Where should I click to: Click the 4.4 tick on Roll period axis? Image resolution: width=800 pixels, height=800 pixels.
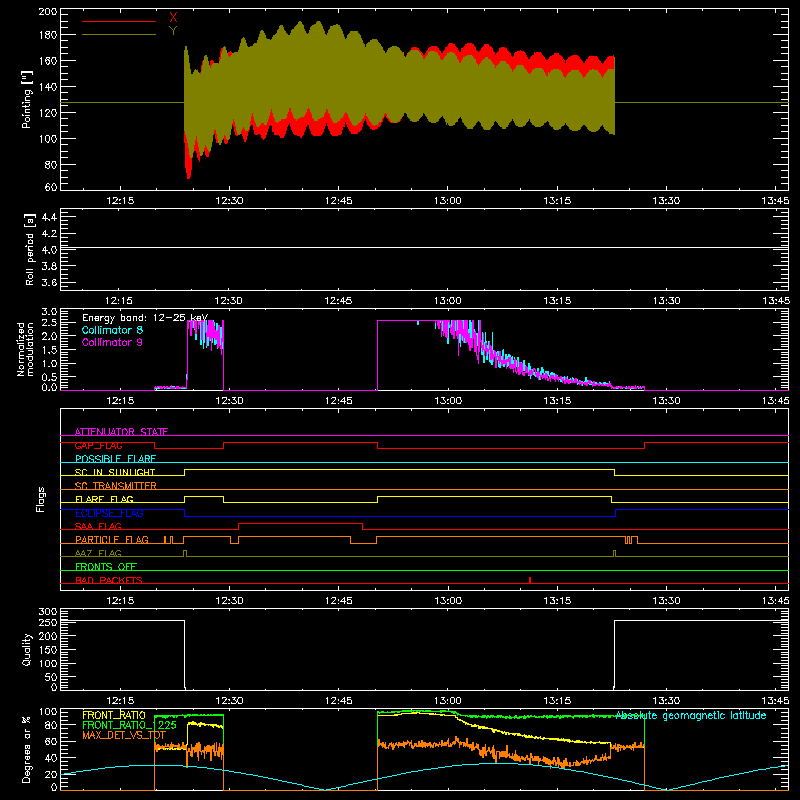pos(49,217)
